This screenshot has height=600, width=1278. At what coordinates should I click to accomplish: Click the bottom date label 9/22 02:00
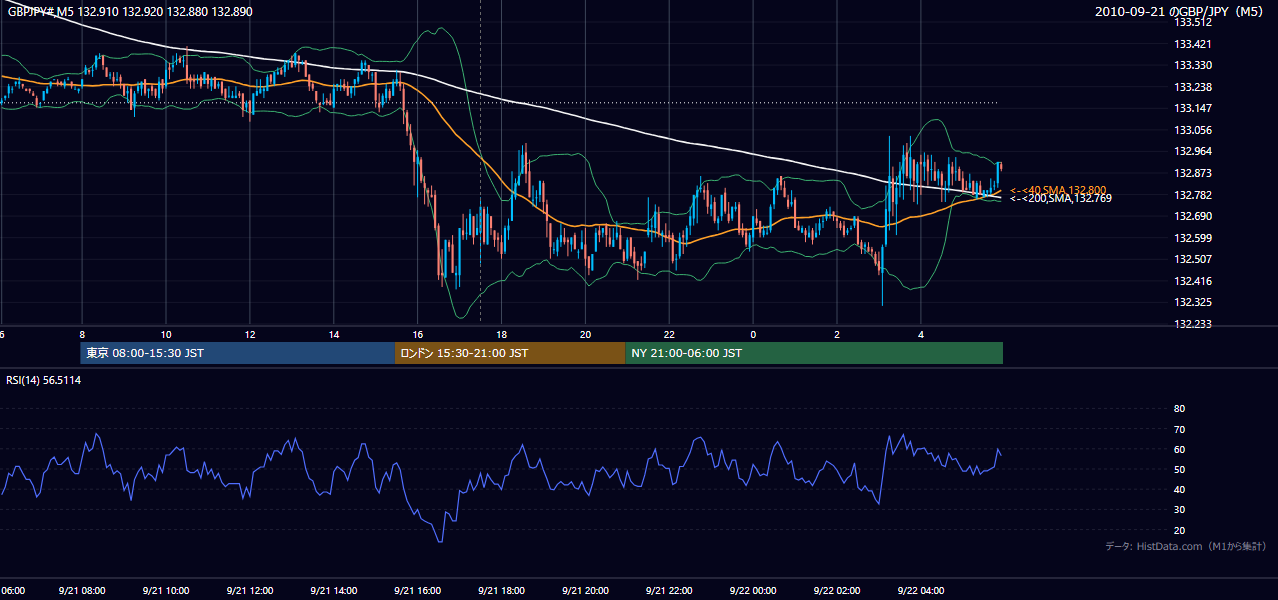pos(837,591)
